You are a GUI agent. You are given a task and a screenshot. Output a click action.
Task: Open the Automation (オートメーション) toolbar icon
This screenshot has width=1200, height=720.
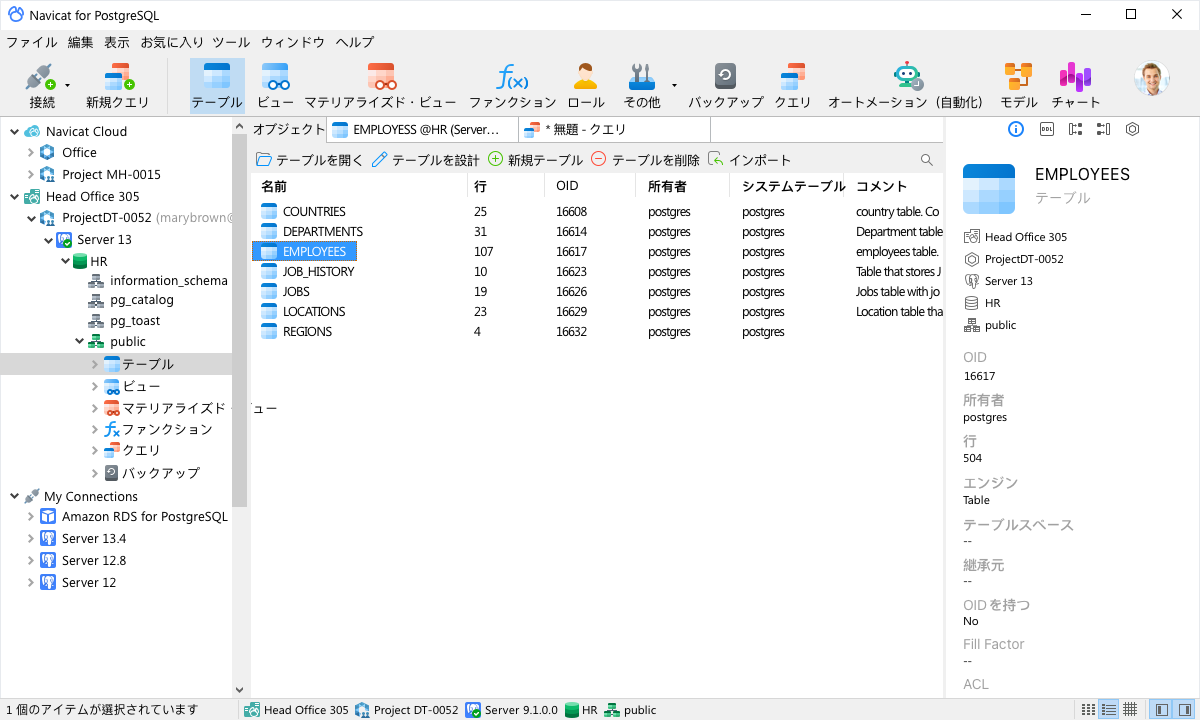(906, 86)
